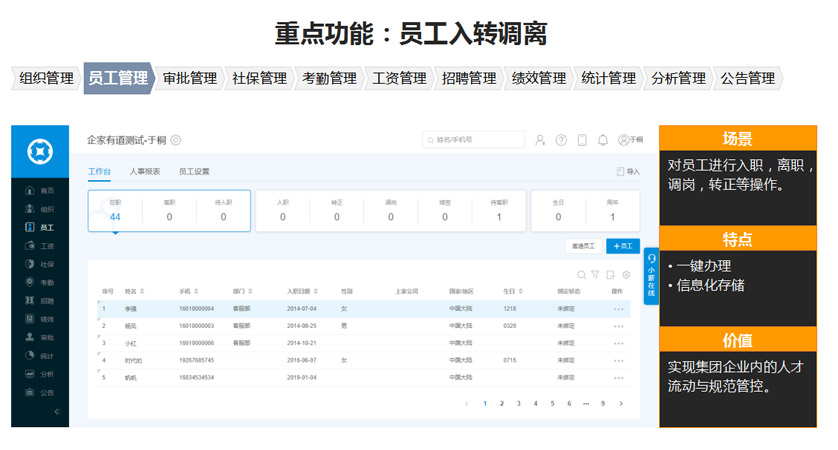Go to page 2 in pagination
Image resolution: width=838 pixels, height=450 pixels.
click(x=502, y=404)
